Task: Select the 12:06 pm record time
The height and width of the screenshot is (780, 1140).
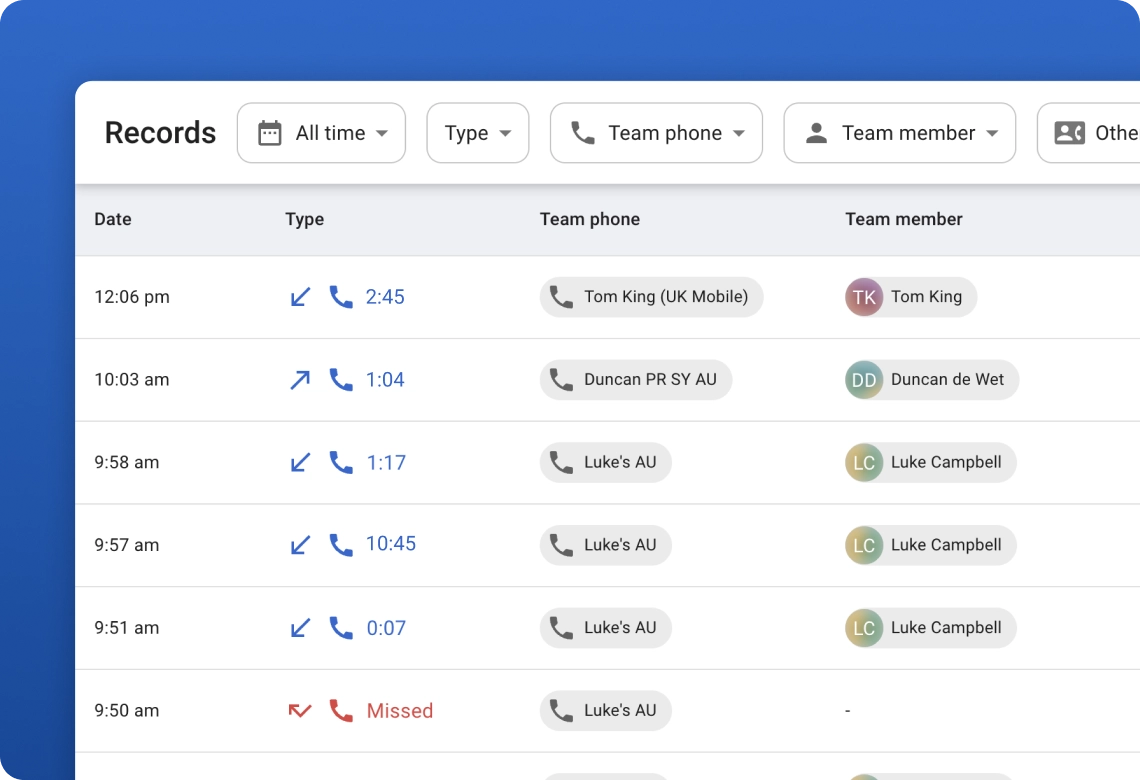Action: tap(132, 297)
